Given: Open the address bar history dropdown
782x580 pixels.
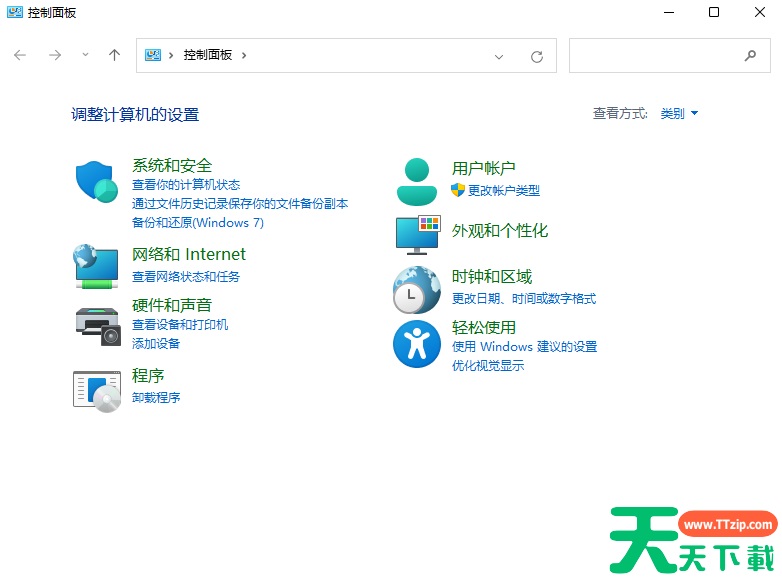Looking at the screenshot, I should (499, 56).
